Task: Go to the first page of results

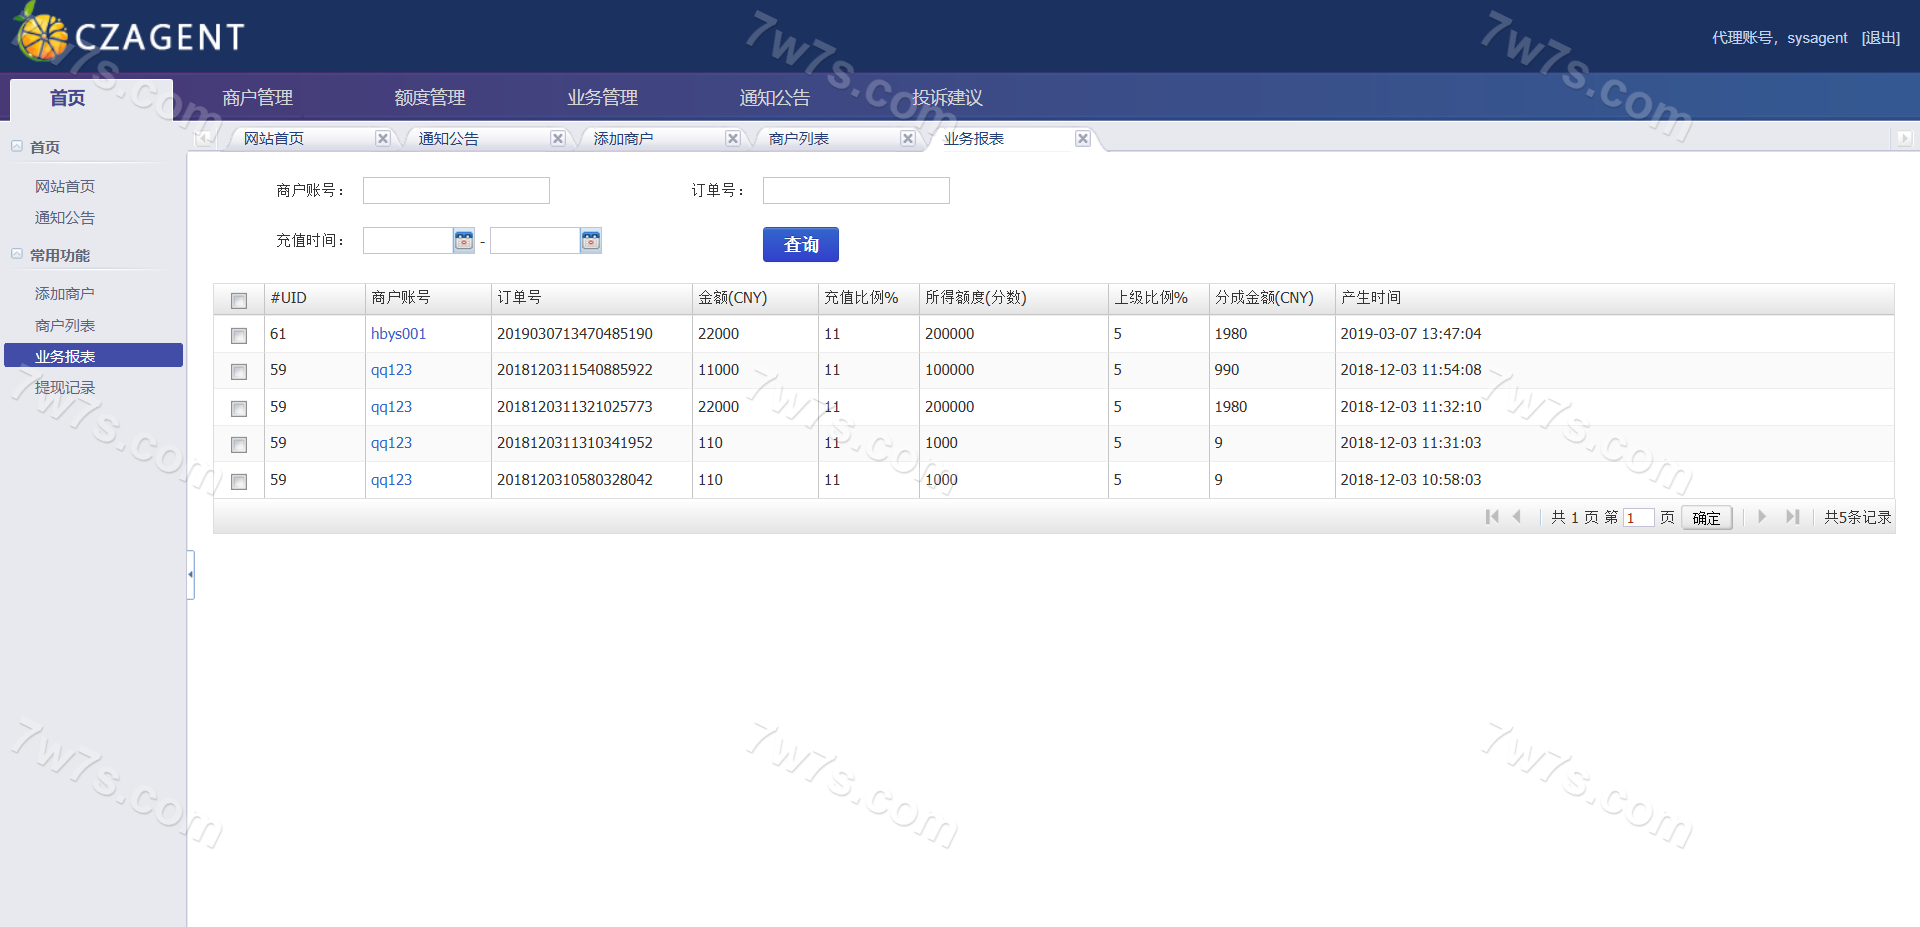Action: click(x=1492, y=517)
